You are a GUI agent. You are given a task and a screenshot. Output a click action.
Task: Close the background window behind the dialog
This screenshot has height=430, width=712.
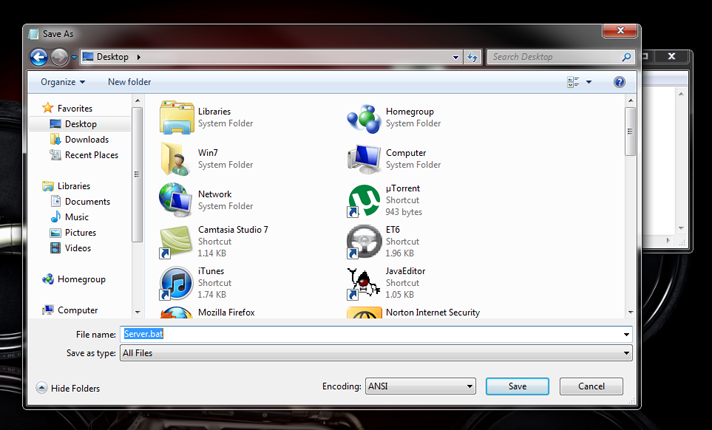tap(672, 56)
